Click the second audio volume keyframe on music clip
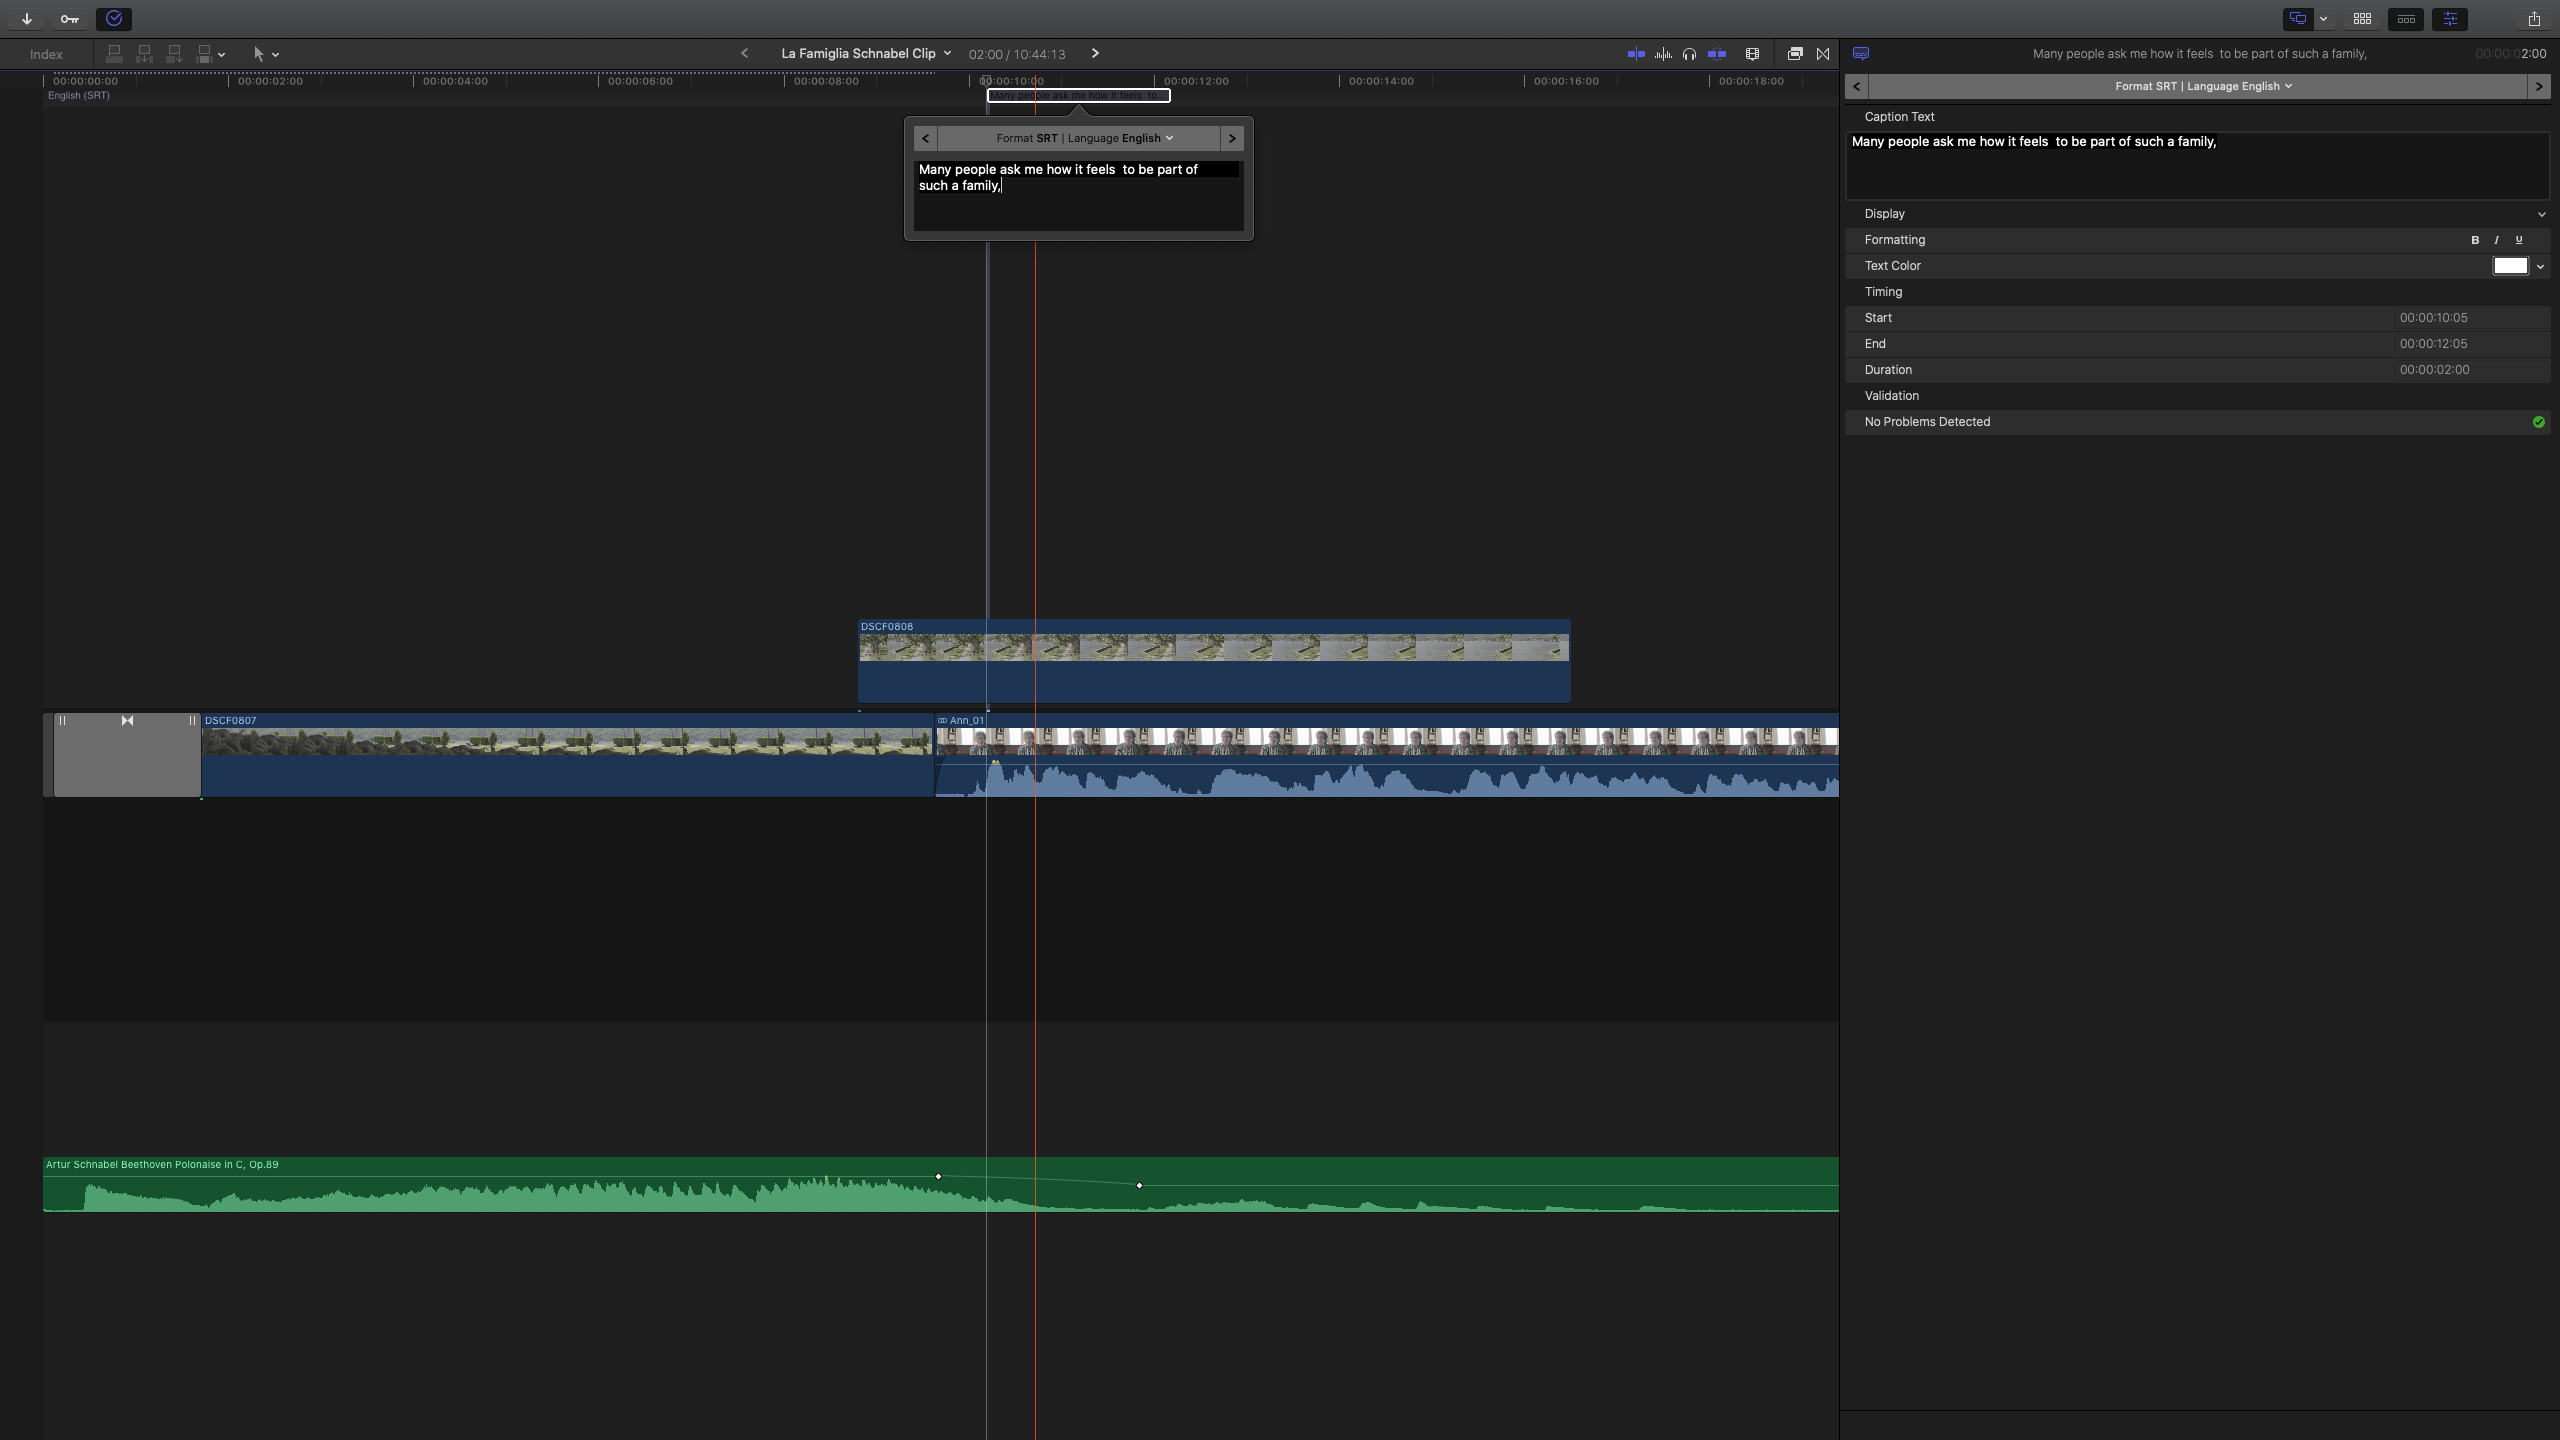 pyautogui.click(x=1139, y=1185)
